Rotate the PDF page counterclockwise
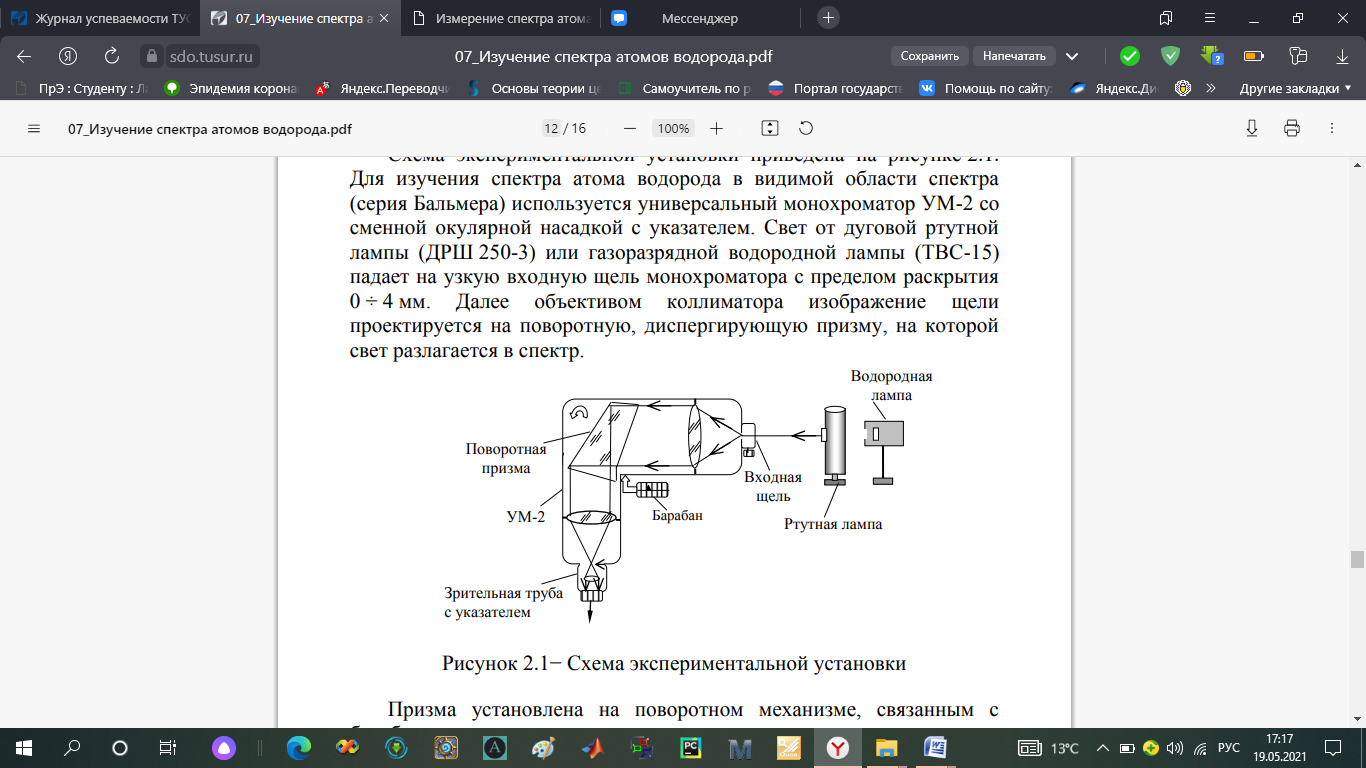Screen dimensions: 1366x768 (x=806, y=129)
